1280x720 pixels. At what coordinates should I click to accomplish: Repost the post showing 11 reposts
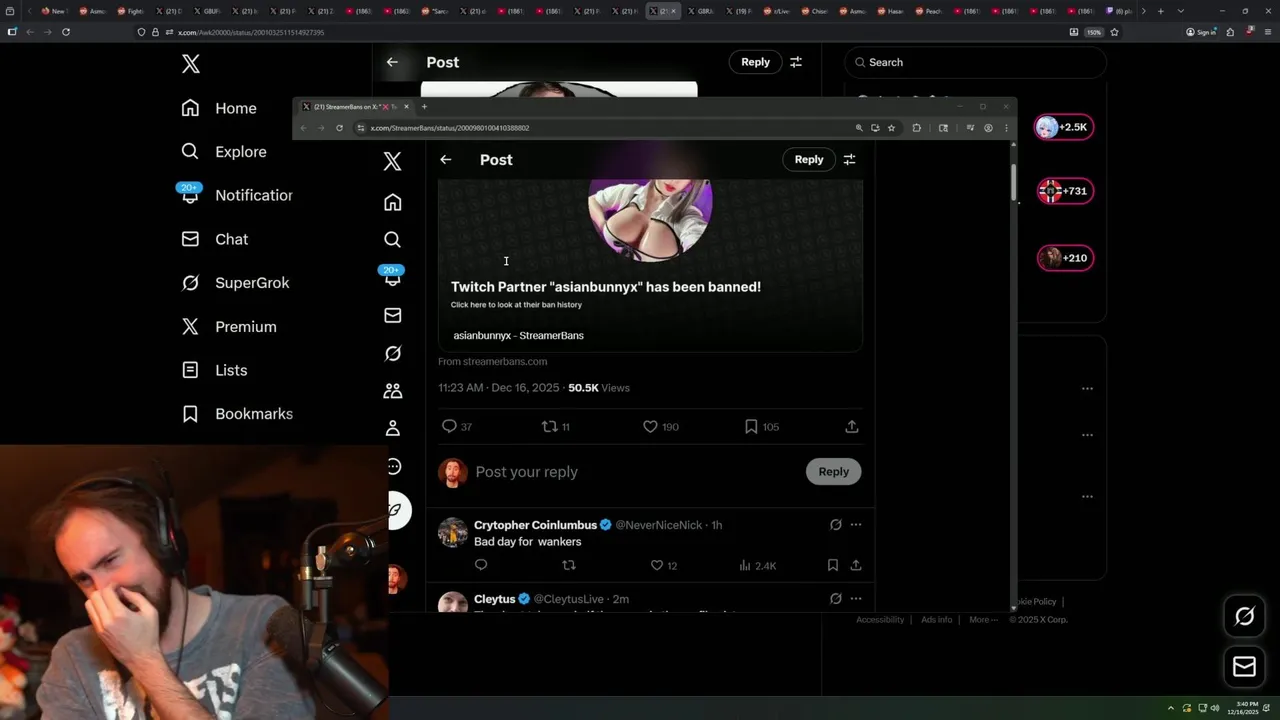coord(555,427)
